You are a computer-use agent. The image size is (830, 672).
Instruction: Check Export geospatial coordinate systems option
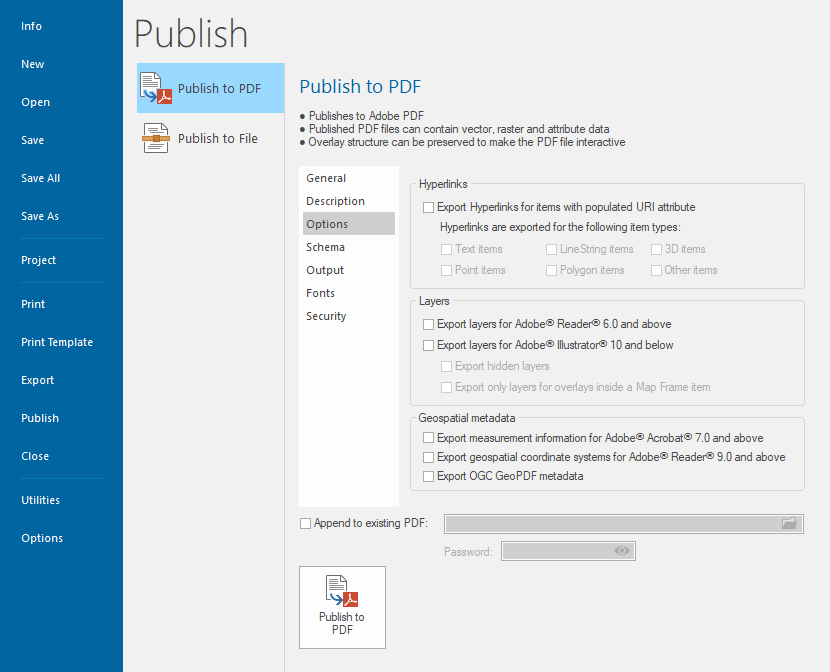click(429, 457)
